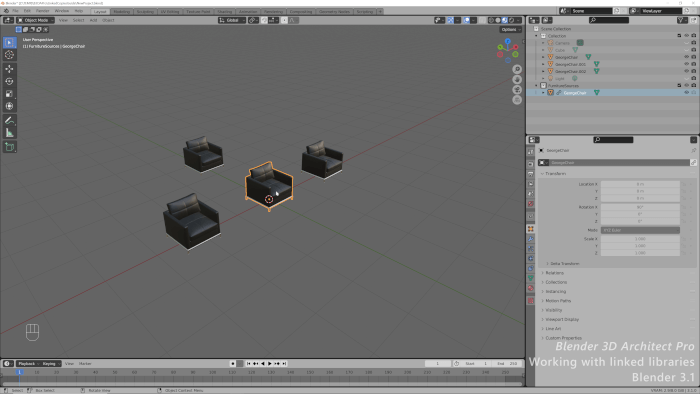Click the blue Z axis on navigation gizmo
This screenshot has height=394, width=700.
508,41
